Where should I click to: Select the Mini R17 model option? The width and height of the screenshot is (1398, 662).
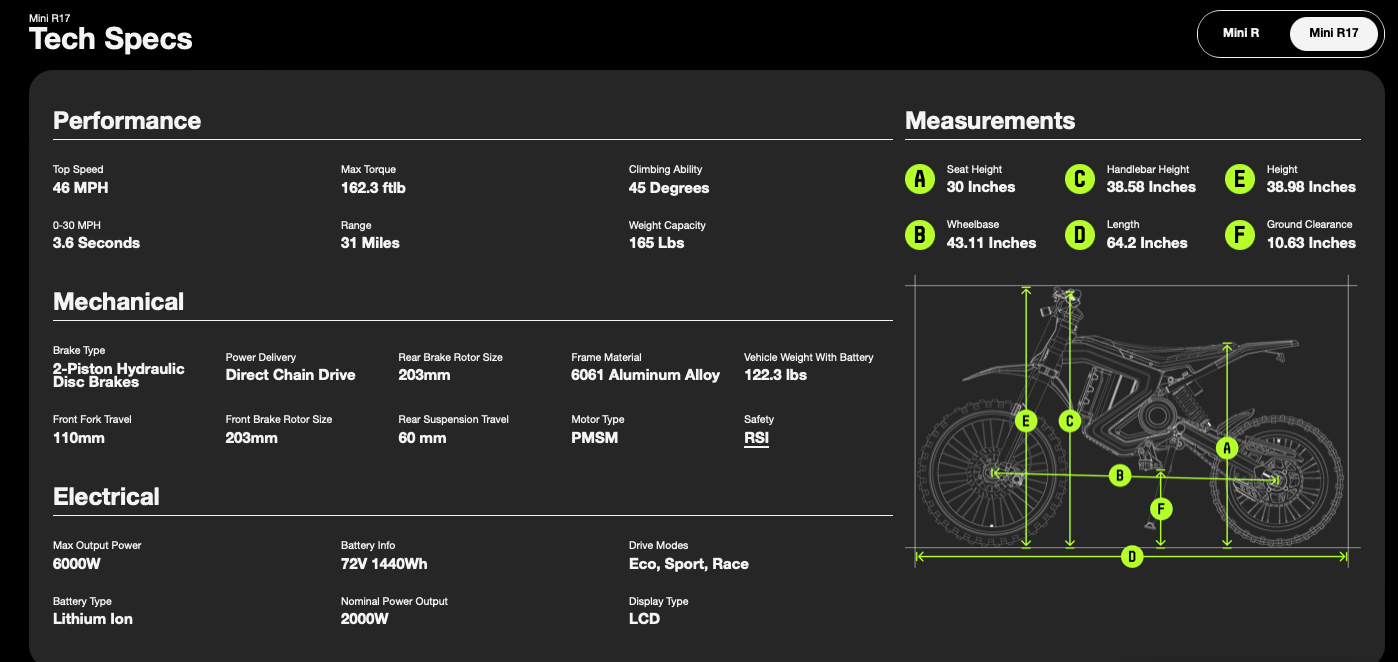[1333, 33]
